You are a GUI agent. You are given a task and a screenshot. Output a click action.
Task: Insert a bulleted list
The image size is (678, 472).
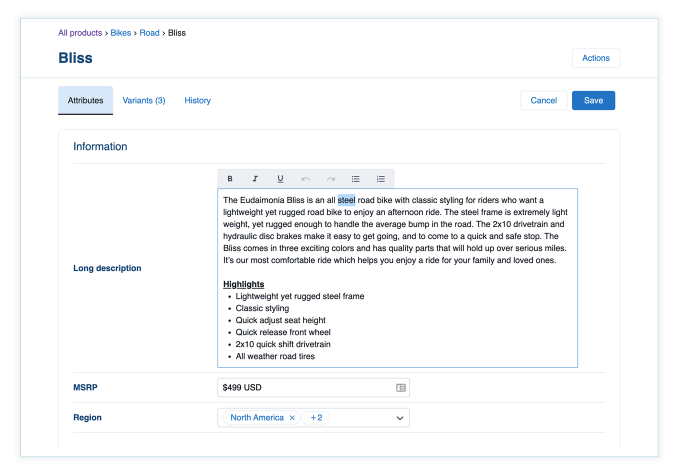coord(356,179)
